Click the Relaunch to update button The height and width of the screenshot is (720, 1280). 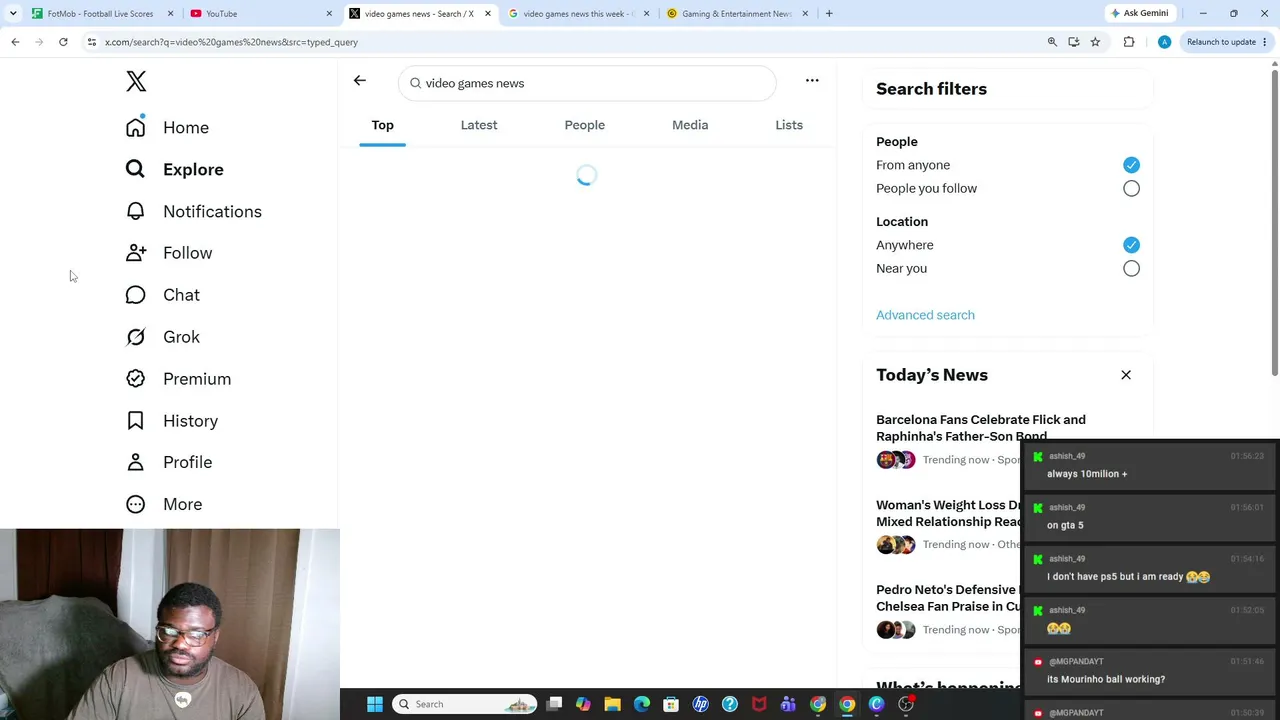(1227, 42)
